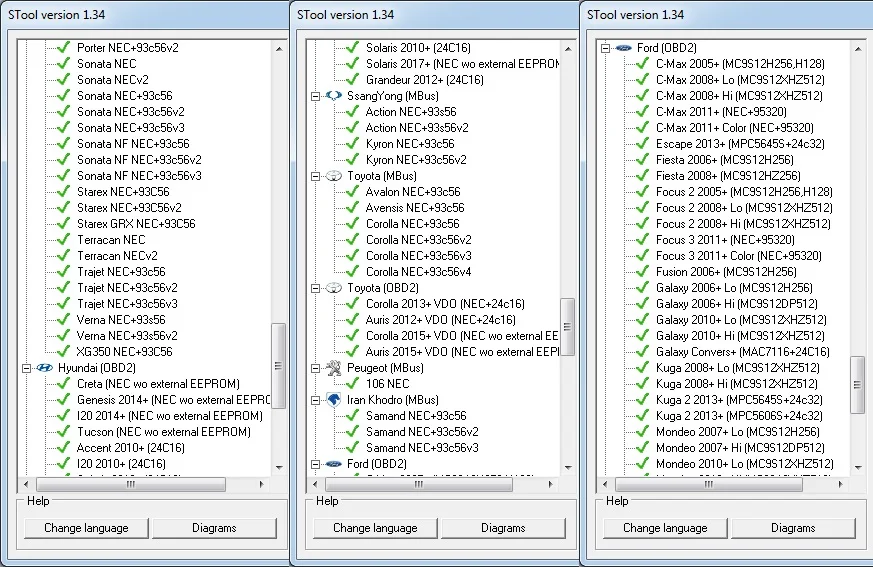Click green checkmark beside Sonata NEC

coord(63,63)
